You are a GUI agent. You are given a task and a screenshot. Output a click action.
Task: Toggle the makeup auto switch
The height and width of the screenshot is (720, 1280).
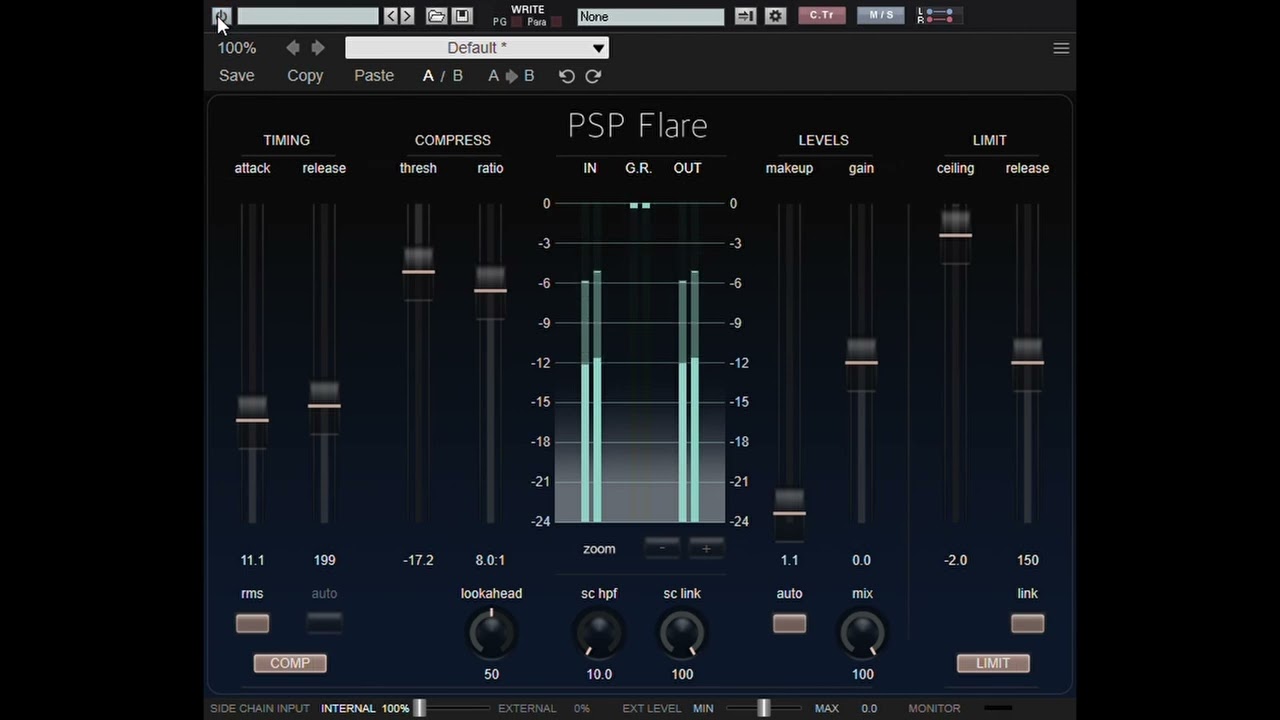(x=789, y=623)
